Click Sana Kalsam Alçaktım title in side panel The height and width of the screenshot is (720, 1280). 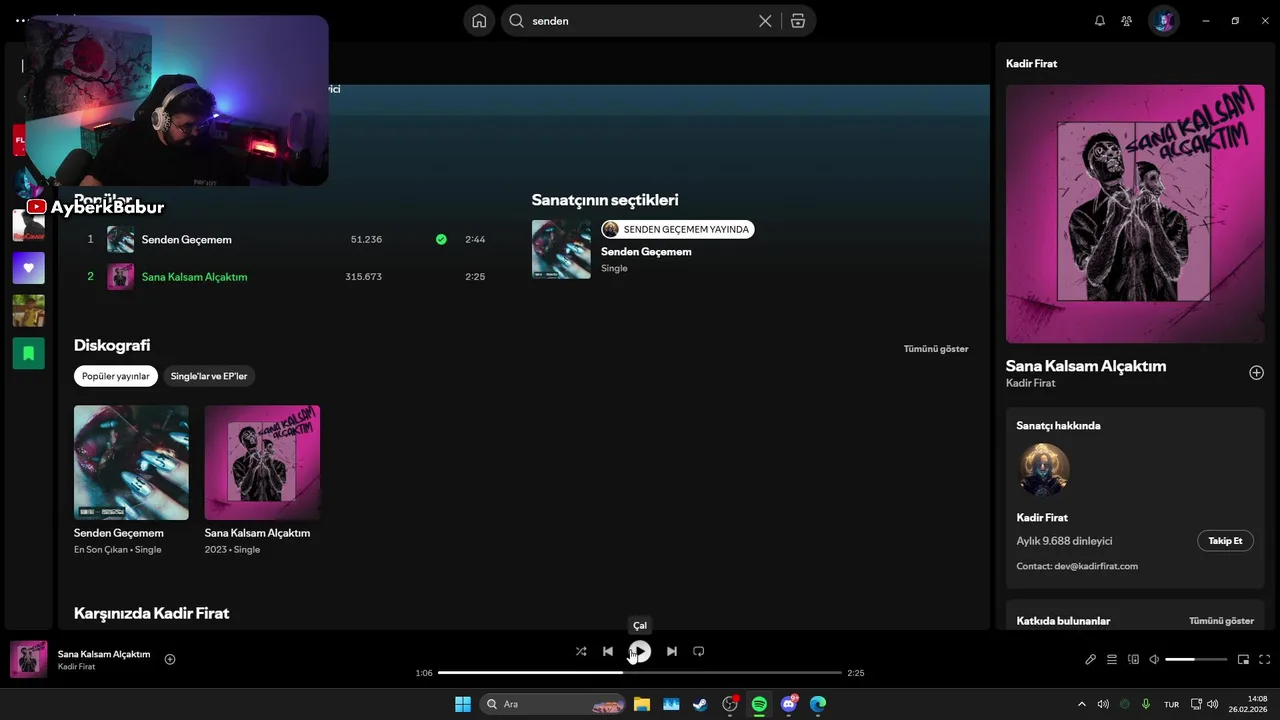click(1086, 366)
